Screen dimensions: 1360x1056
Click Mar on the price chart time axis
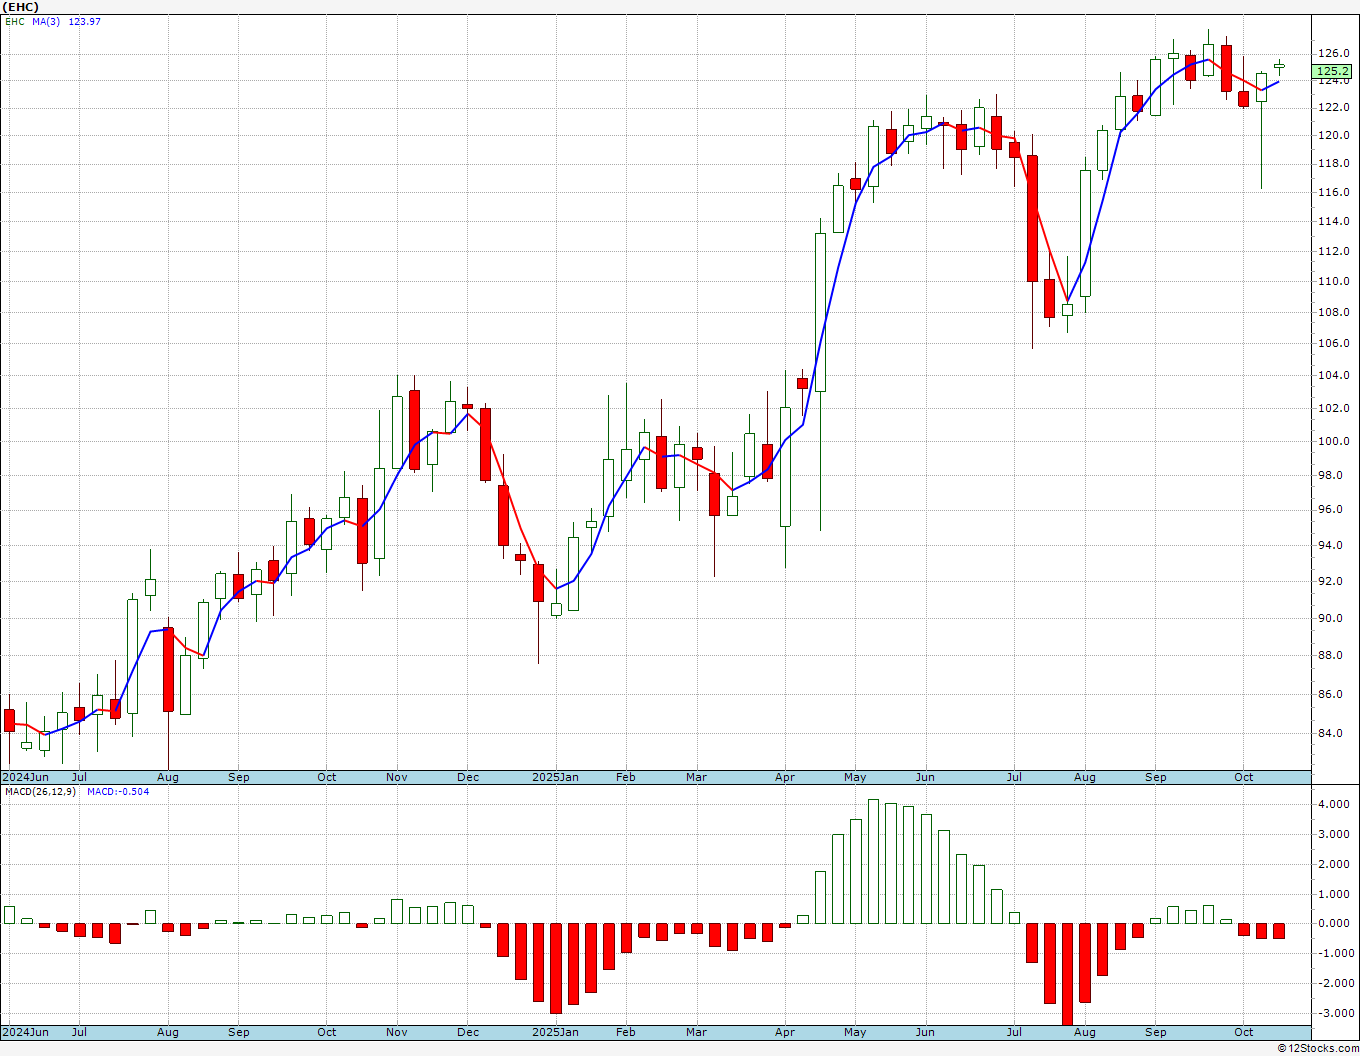click(696, 777)
